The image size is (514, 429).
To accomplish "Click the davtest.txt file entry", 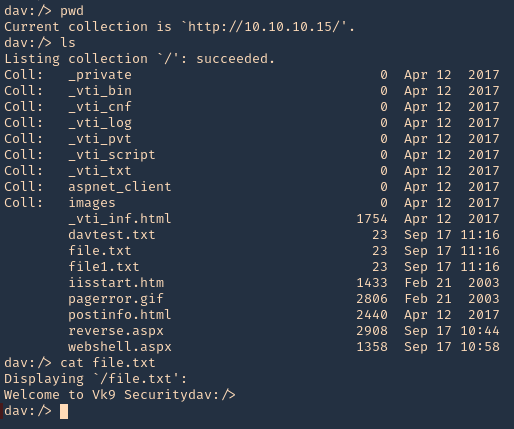I will coord(112,235).
